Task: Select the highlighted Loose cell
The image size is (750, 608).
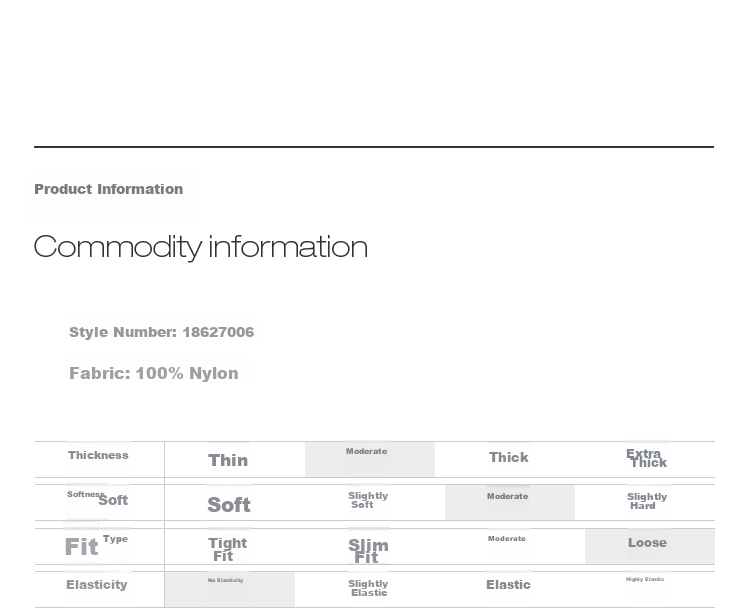Action: pos(650,547)
